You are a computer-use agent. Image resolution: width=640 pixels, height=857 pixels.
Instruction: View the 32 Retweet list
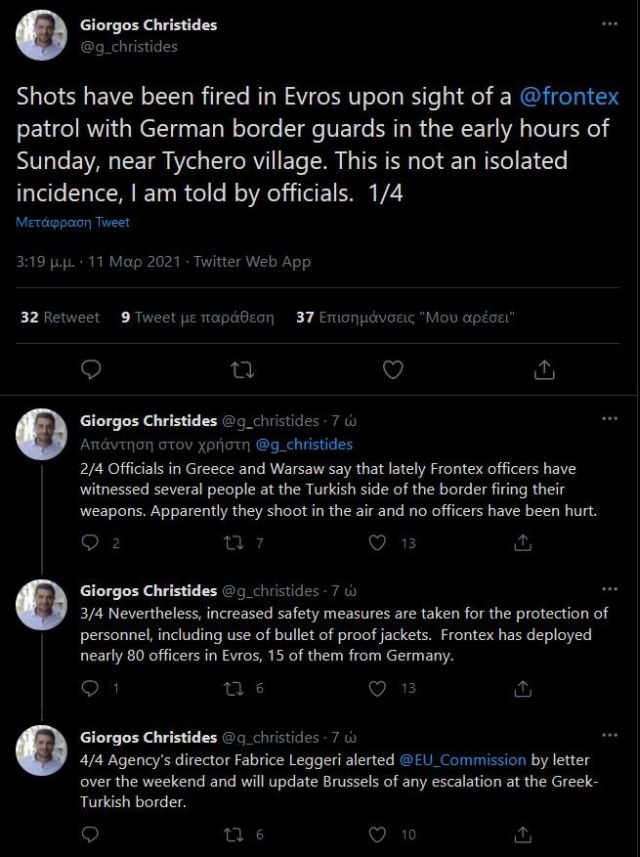(60, 317)
